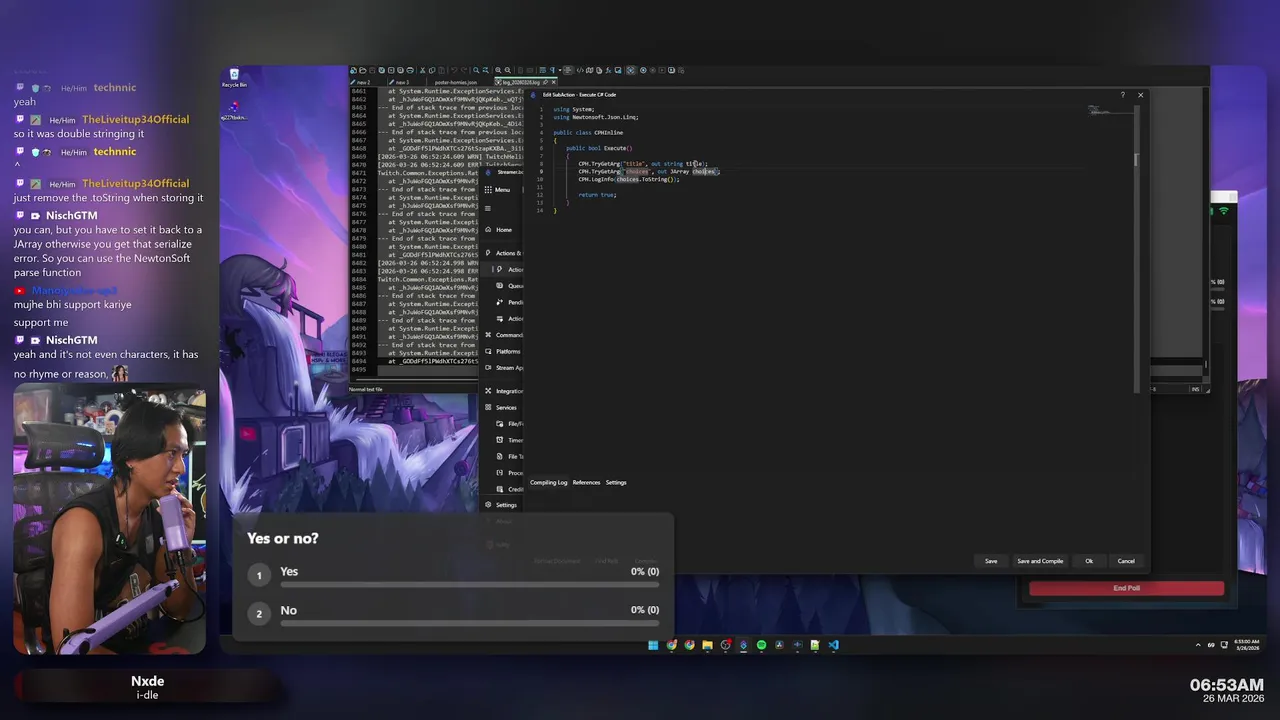Open File Explorer from taskbar
1280x720 pixels.
pos(707,645)
